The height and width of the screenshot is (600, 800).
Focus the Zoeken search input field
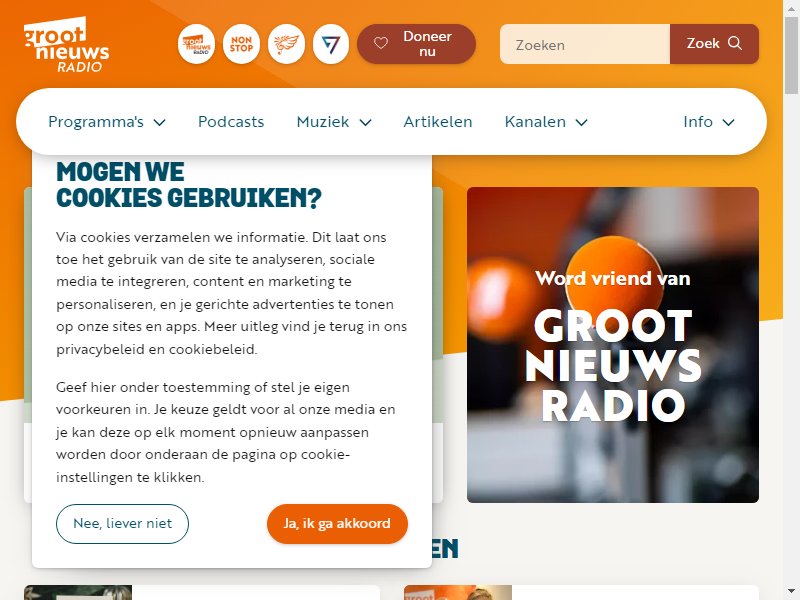point(585,44)
